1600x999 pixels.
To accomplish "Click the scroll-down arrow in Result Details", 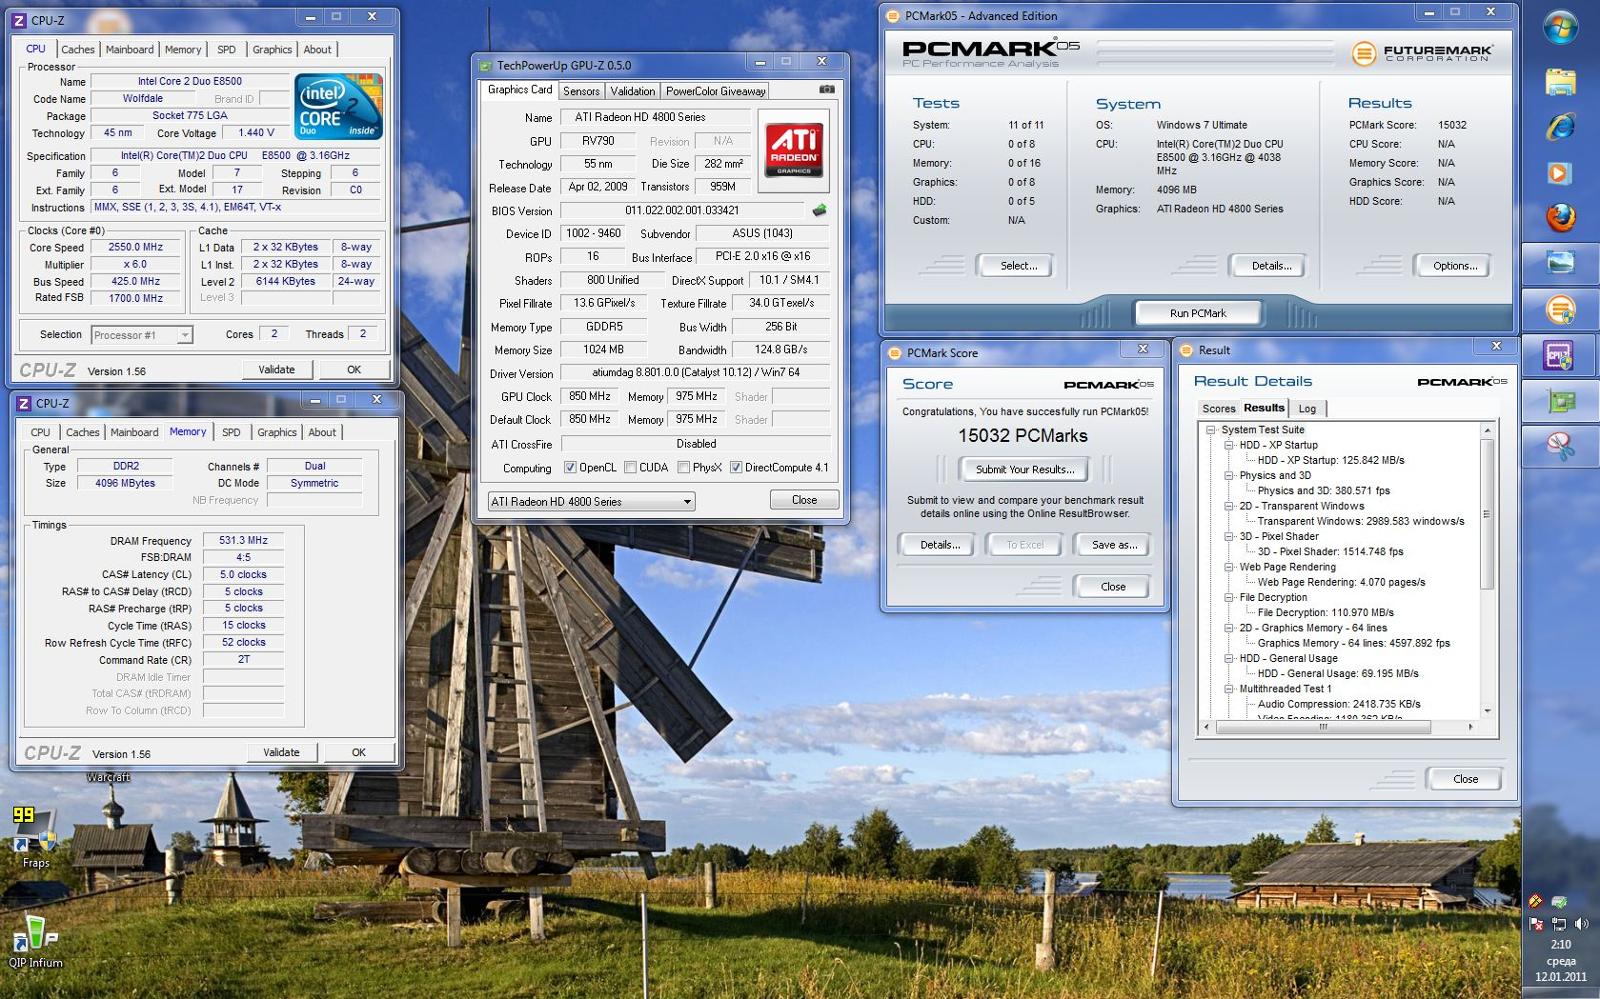I will point(1487,711).
